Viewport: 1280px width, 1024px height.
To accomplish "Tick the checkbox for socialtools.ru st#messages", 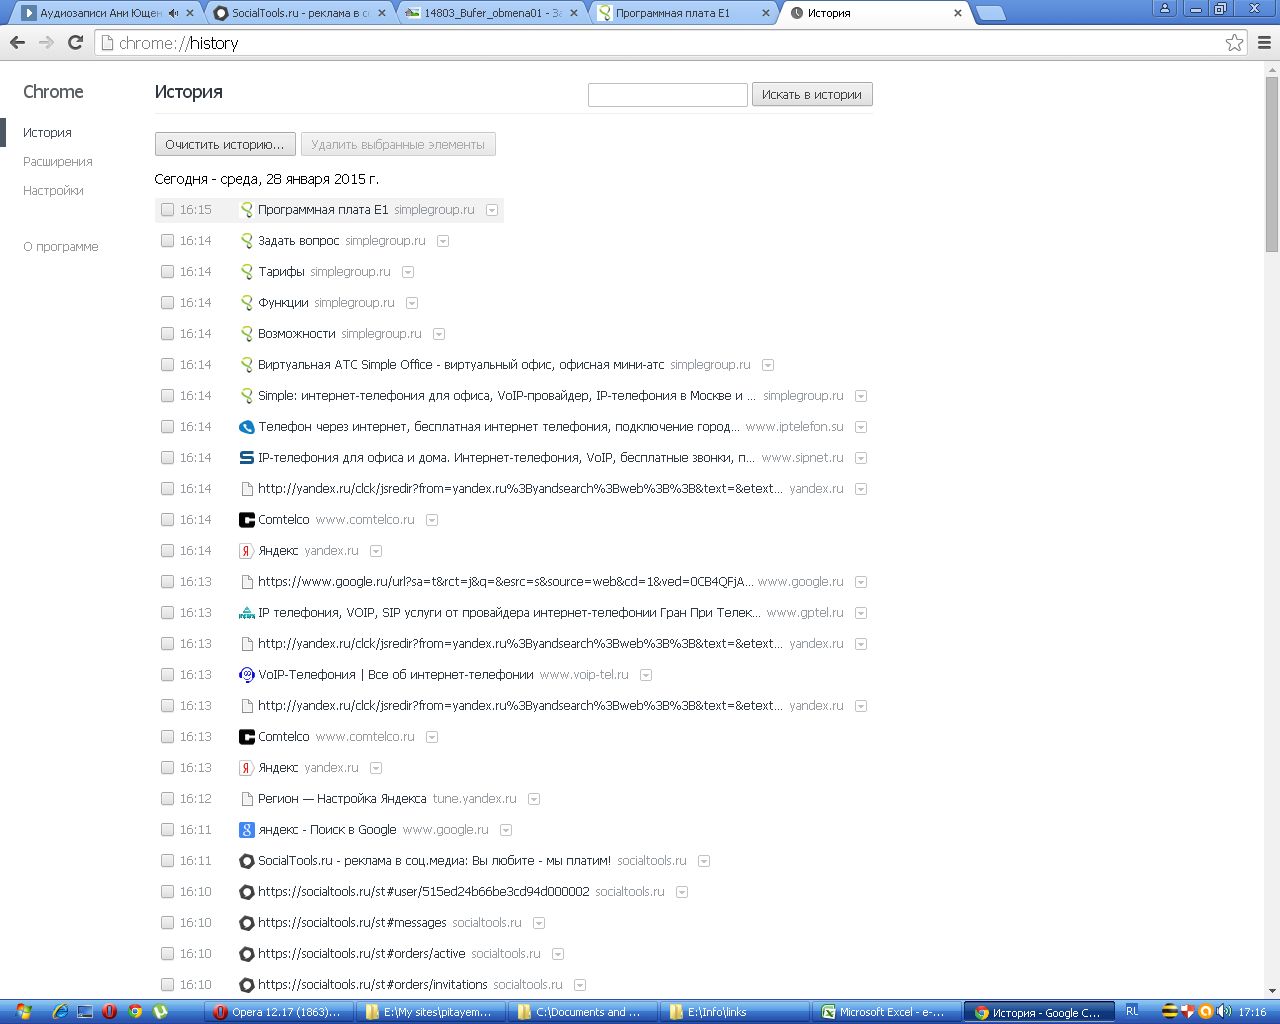I will pos(167,923).
